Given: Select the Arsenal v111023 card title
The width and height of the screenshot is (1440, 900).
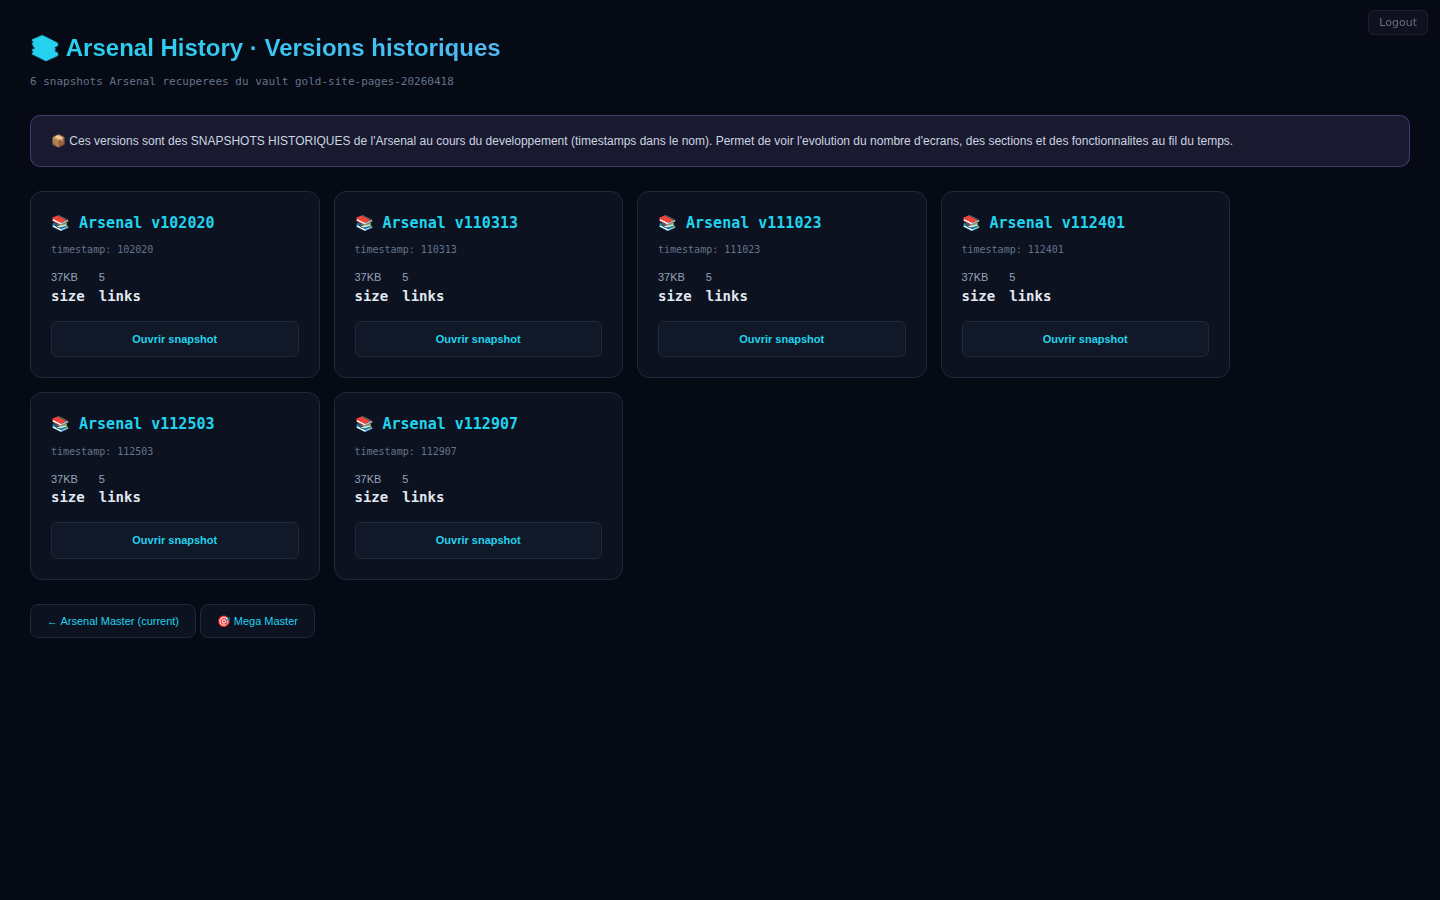Looking at the screenshot, I should click(x=753, y=223).
